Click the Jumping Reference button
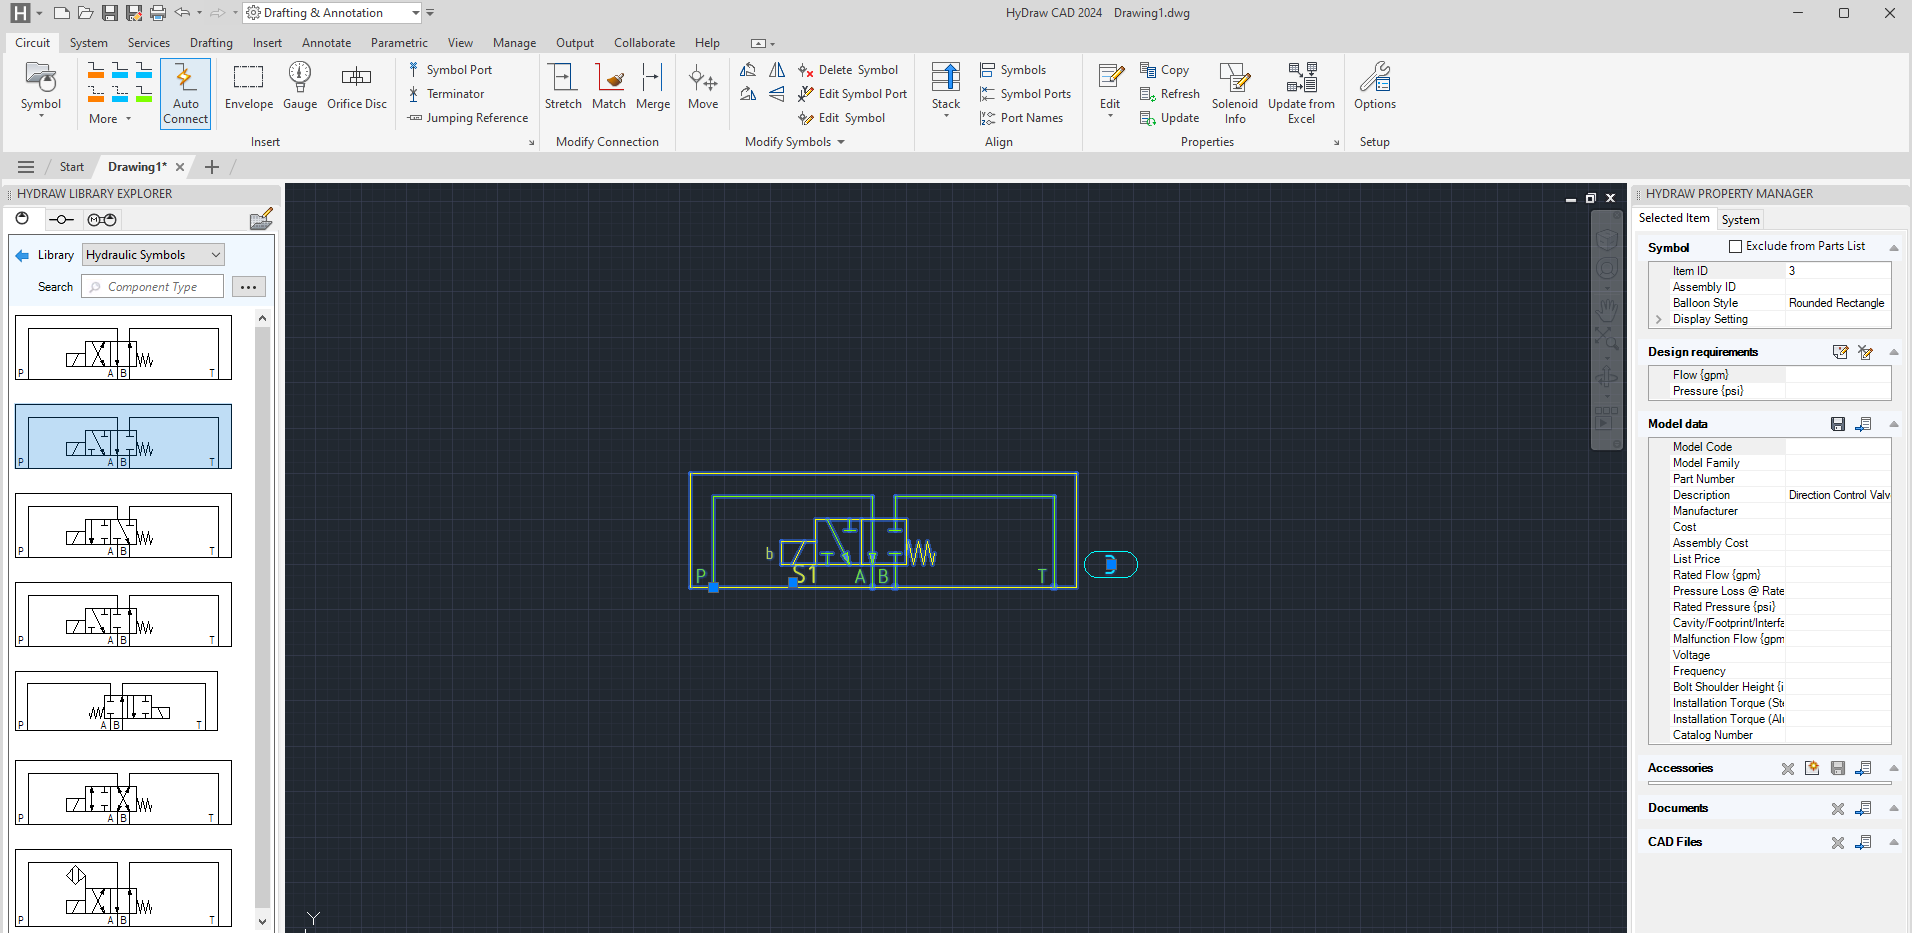The width and height of the screenshot is (1912, 933). click(468, 118)
